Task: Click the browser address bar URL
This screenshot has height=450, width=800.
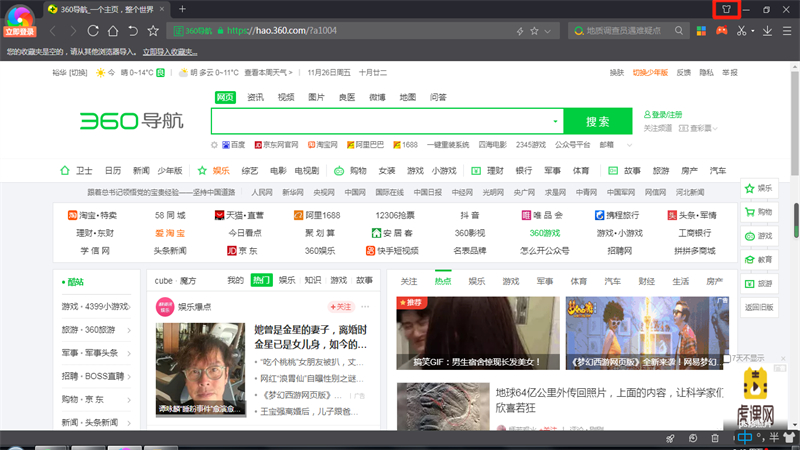Action: (x=282, y=31)
